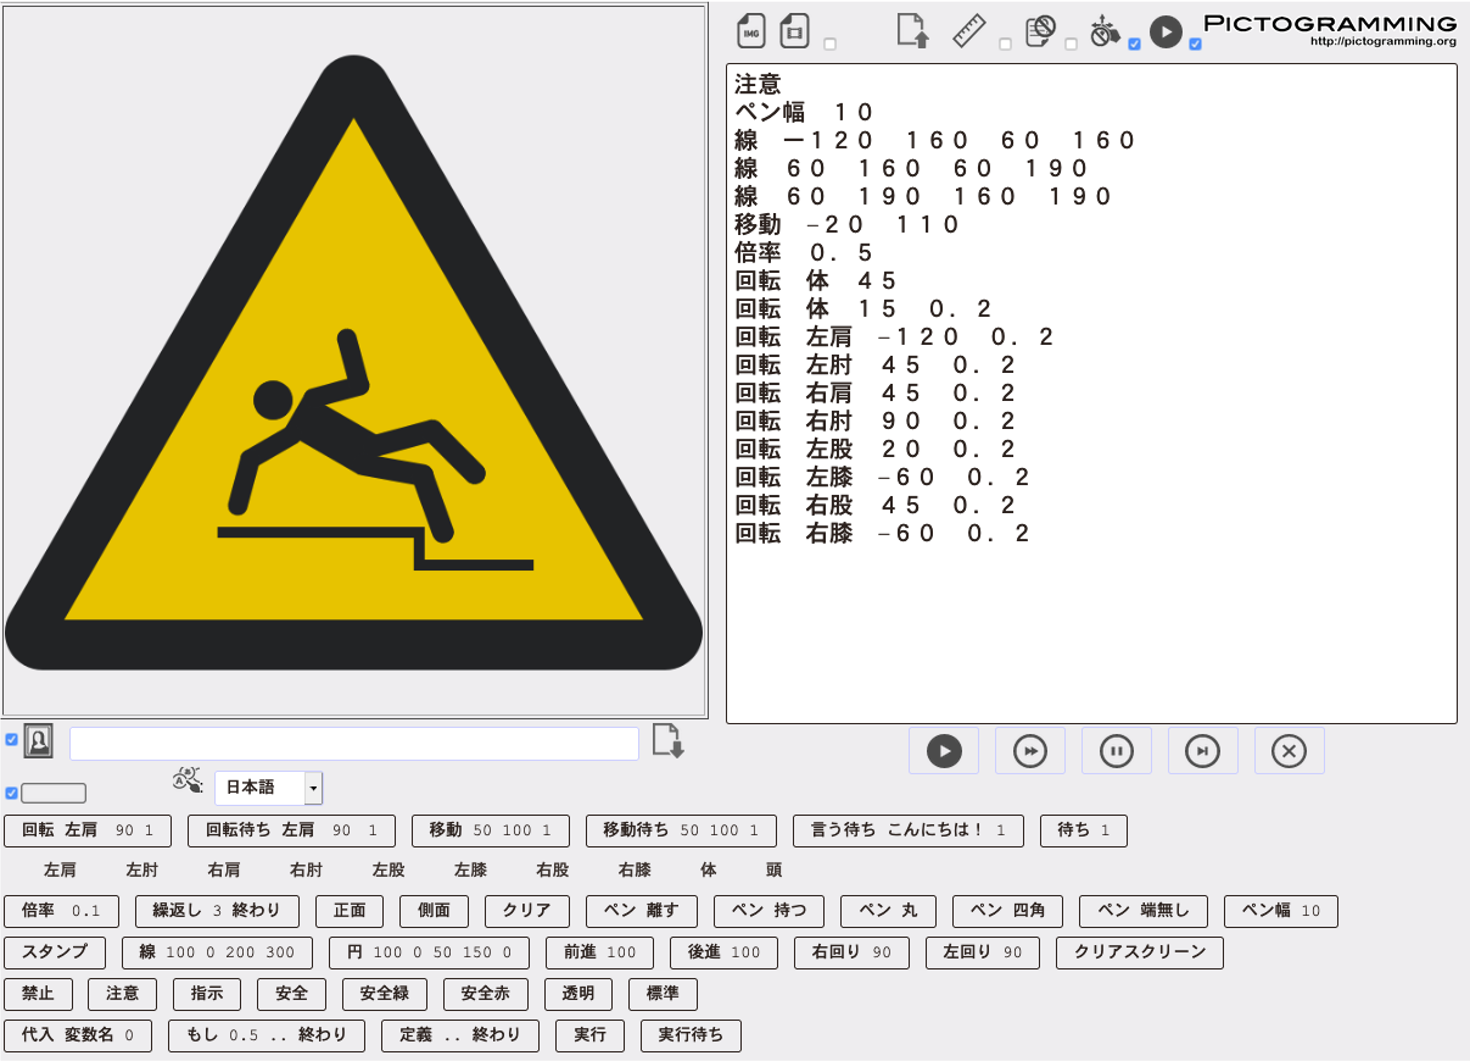Toggle the checkbox left of the portrait icon

(12, 740)
